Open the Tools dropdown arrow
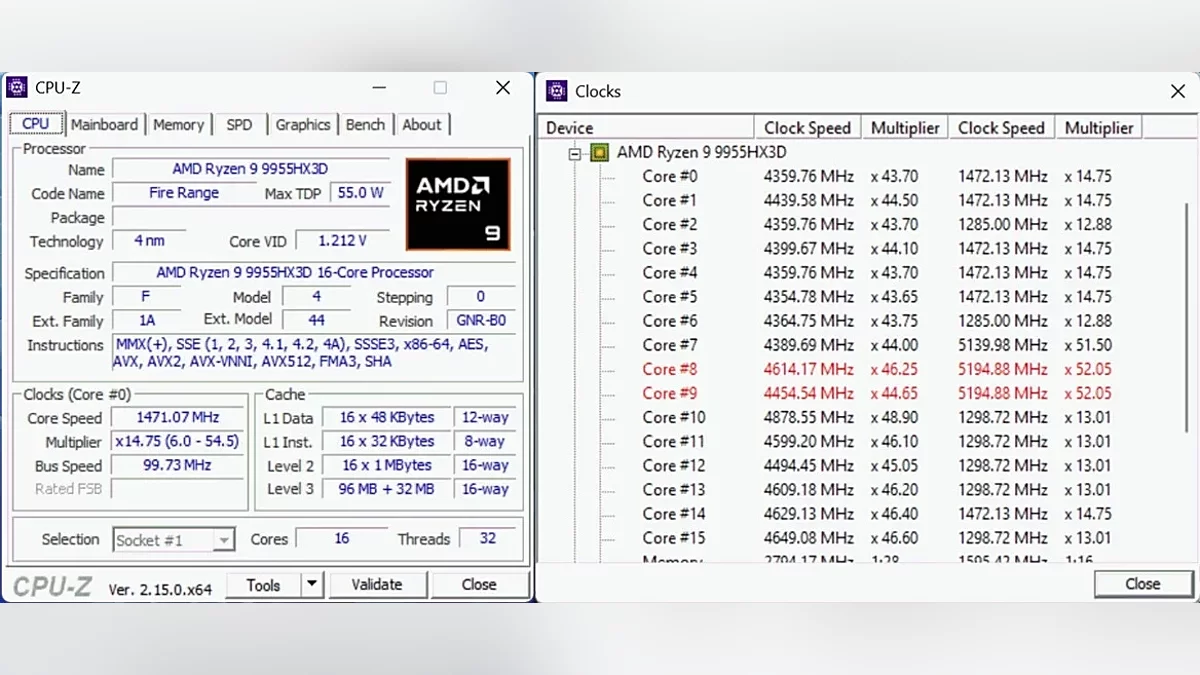The image size is (1200, 675). coord(312,585)
